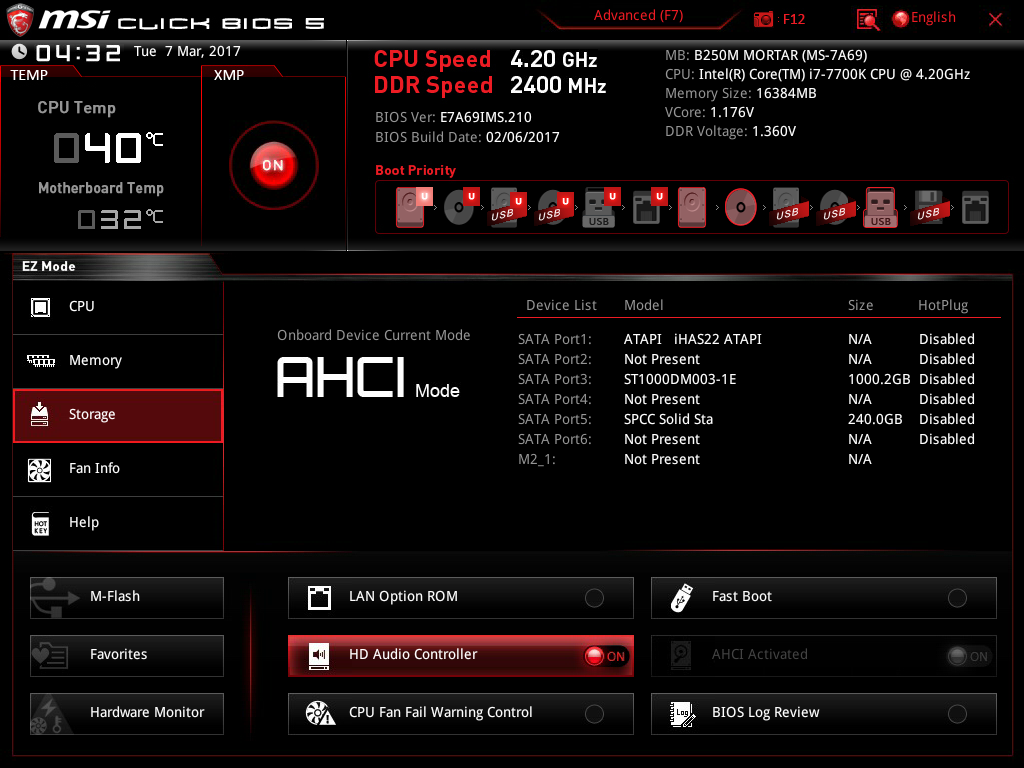Enable the Fast Boot toggle
The image size is (1024, 768).
click(x=957, y=598)
